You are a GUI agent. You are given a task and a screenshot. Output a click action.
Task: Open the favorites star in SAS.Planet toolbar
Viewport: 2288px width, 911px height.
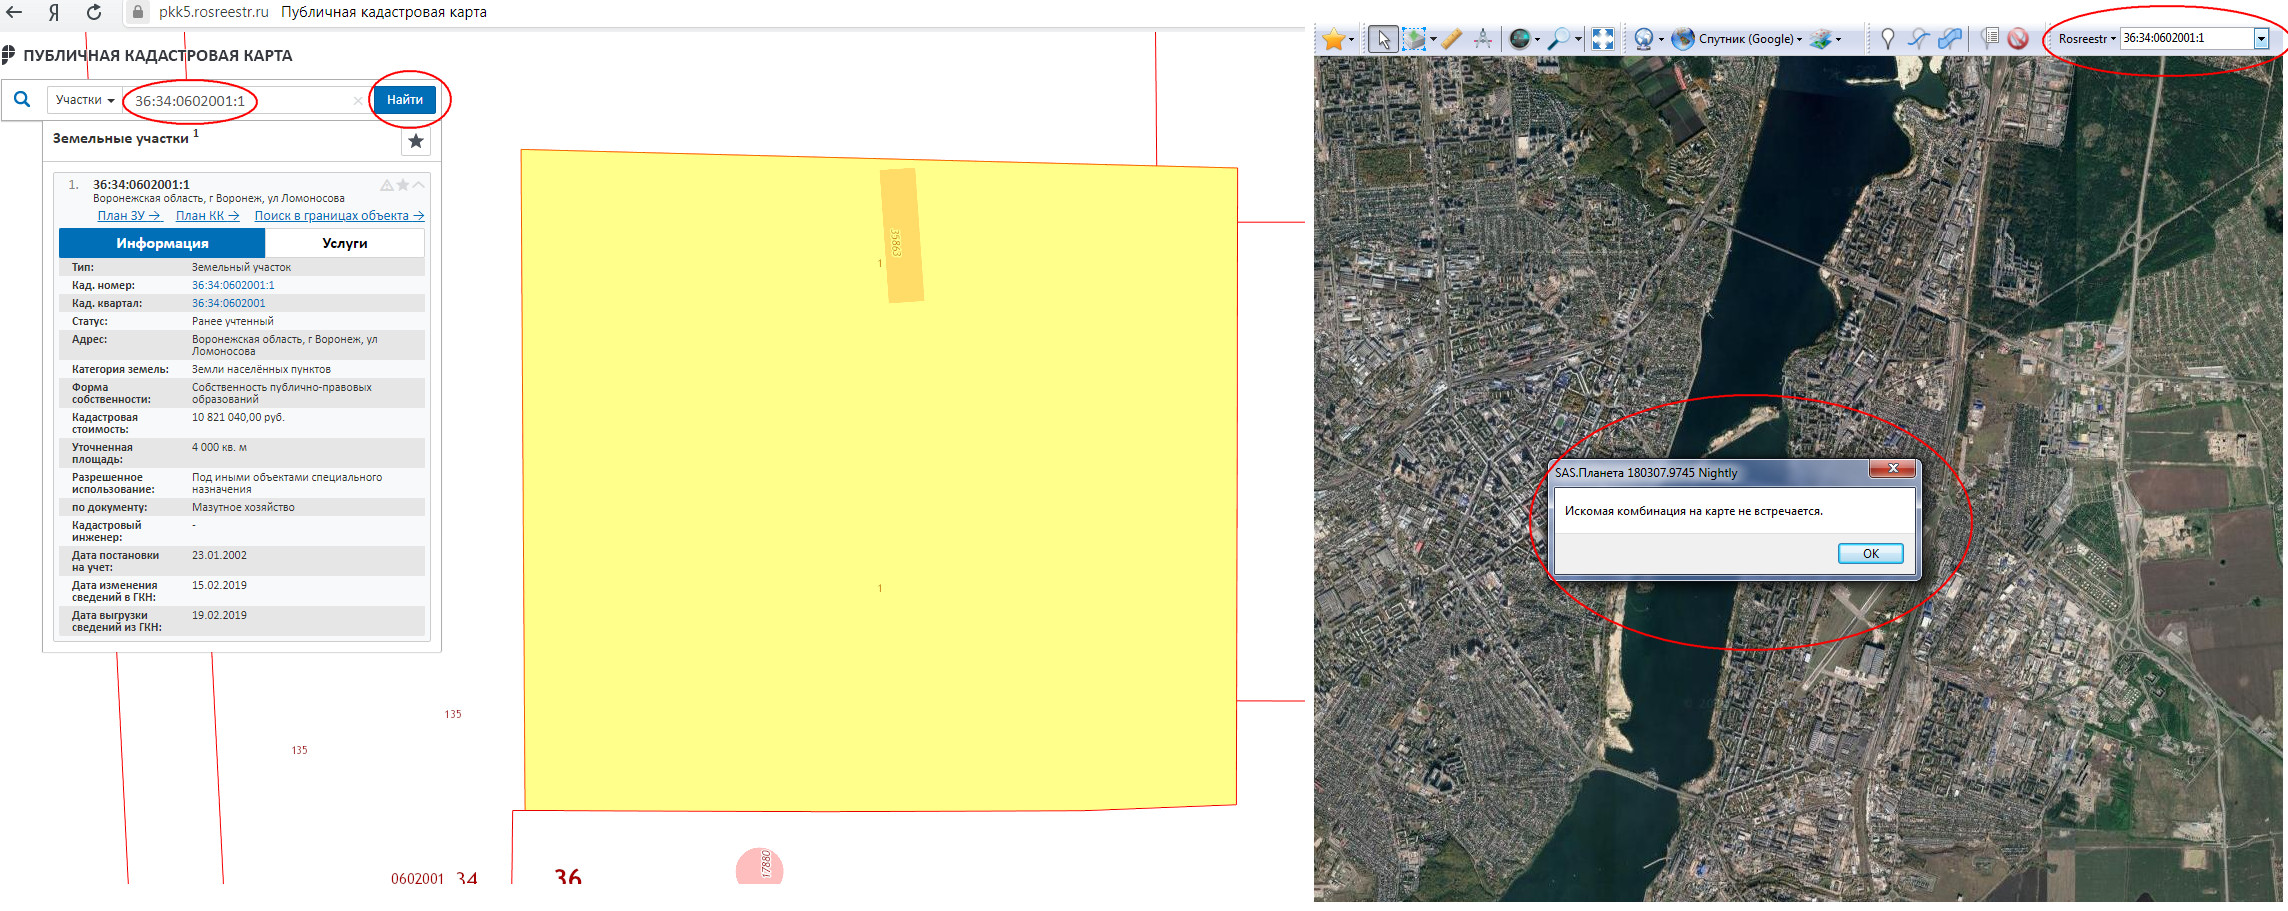[x=1333, y=39]
